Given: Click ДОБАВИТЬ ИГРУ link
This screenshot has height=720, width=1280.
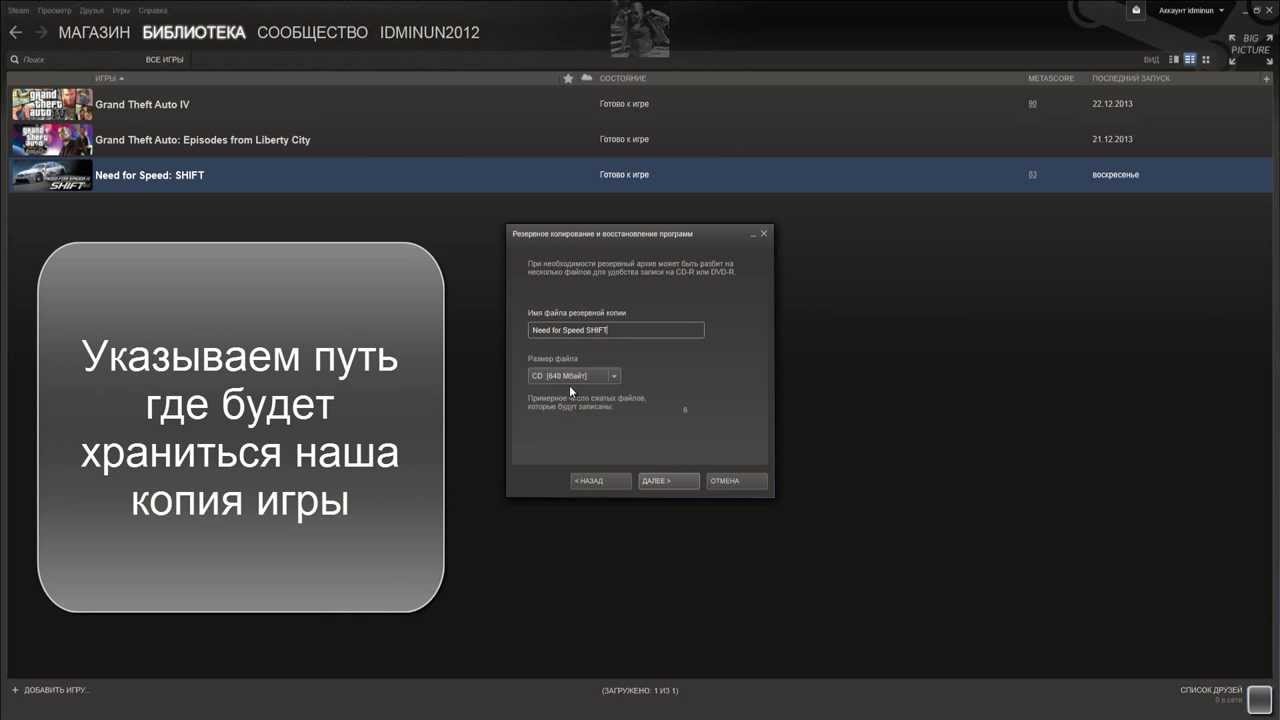Looking at the screenshot, I should pos(57,690).
